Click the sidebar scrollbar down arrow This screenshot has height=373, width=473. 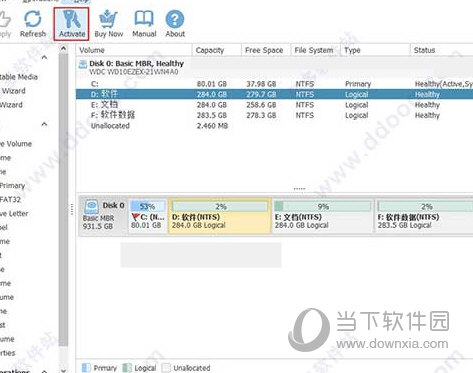pos(63,370)
